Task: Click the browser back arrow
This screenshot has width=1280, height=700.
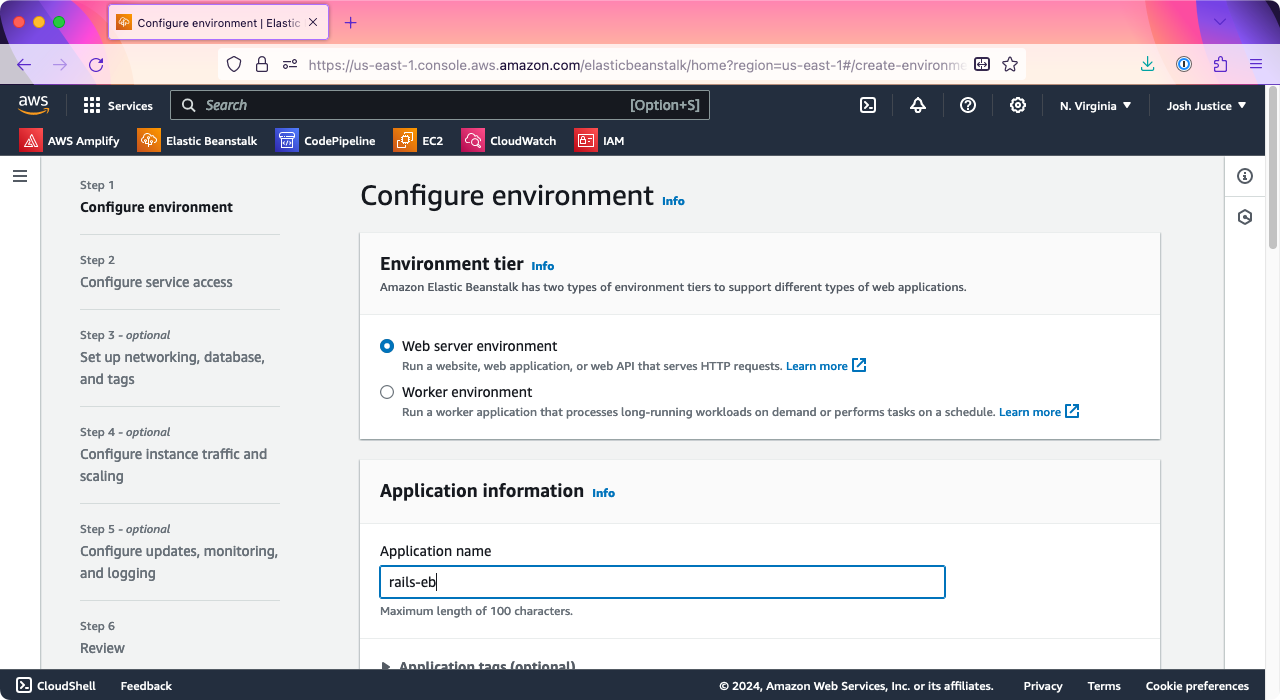Action: 24,65
